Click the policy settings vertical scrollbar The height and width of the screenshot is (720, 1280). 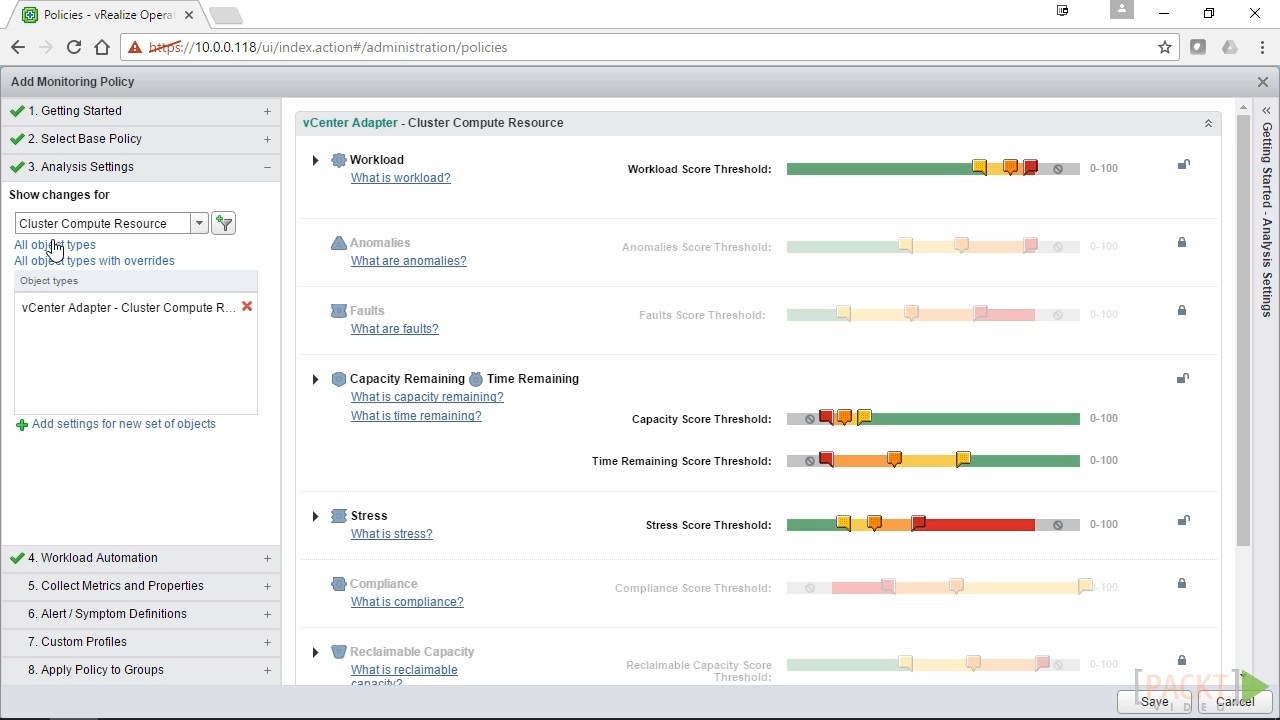coord(1243,330)
